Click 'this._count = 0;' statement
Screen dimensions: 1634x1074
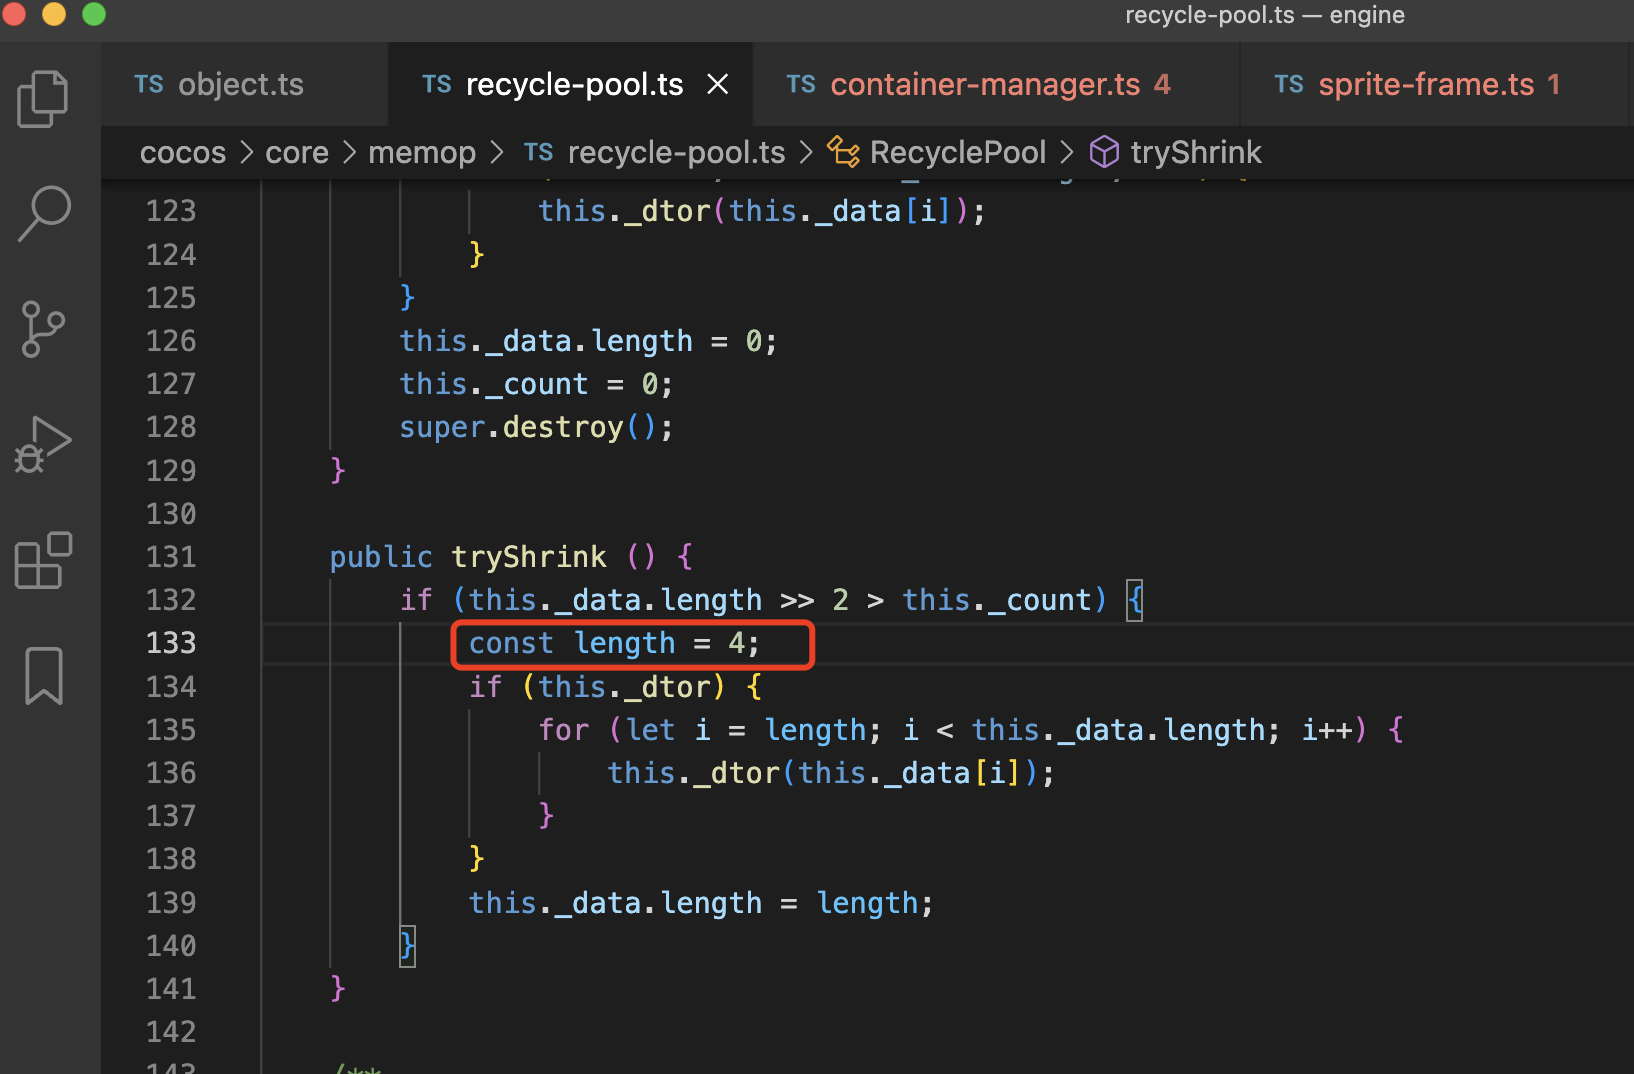[536, 384]
